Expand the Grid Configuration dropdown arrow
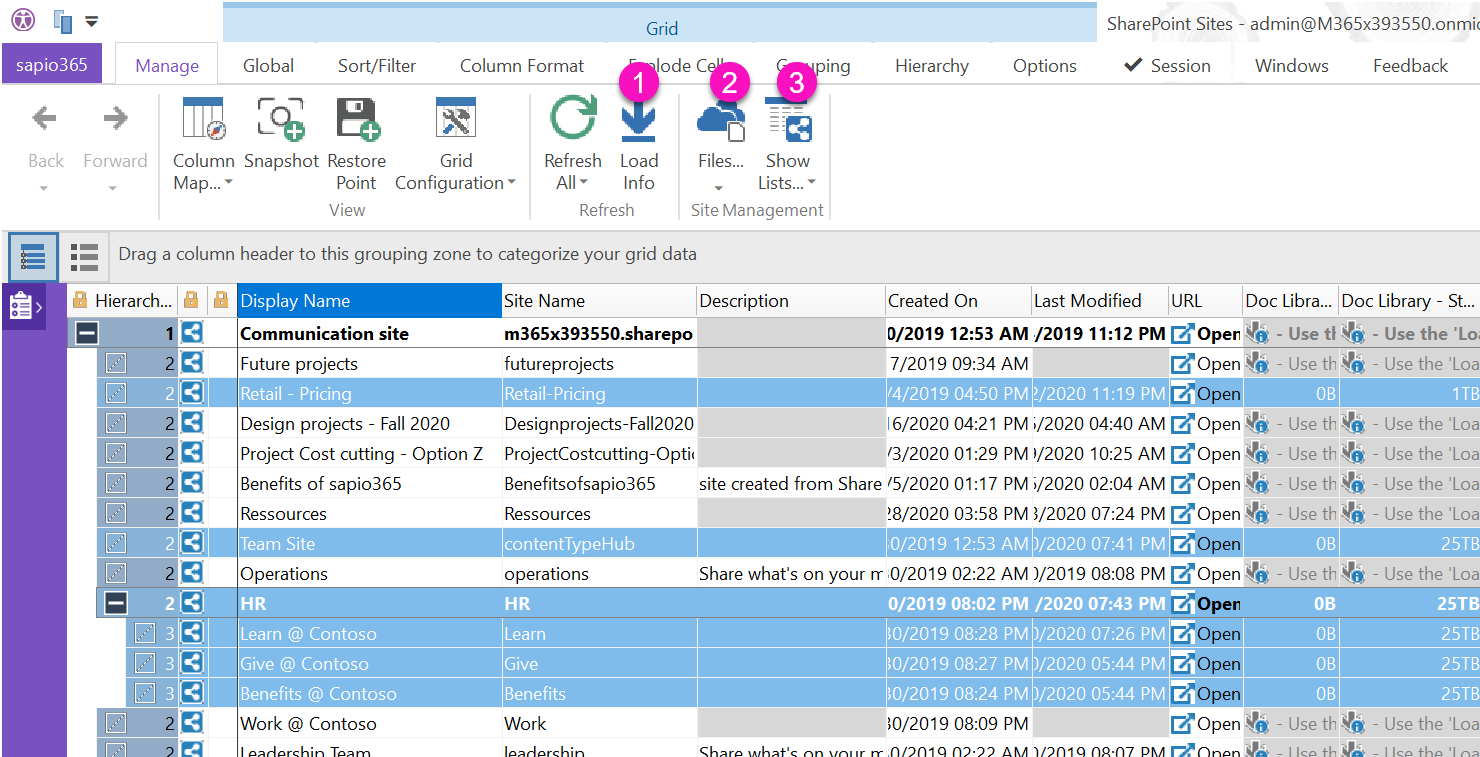 (511, 184)
